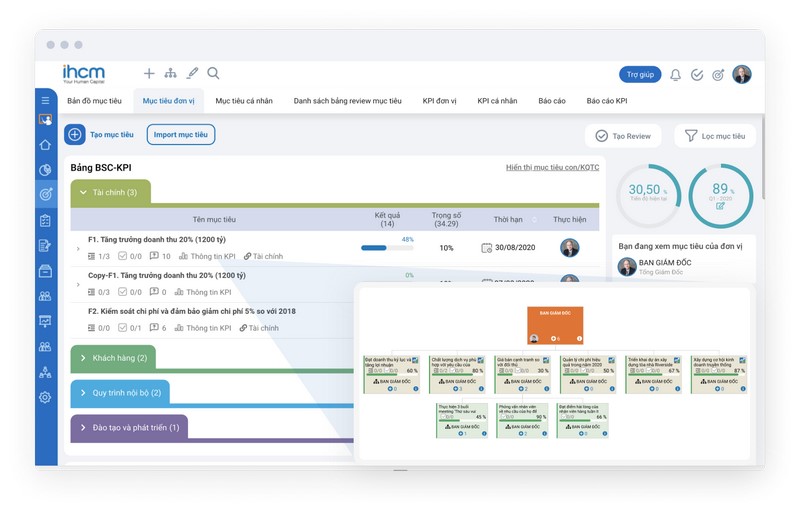This screenshot has height=514, width=800.
Task: Click the F2. Kiểm soát chi phí goal title
Action: pos(191,311)
